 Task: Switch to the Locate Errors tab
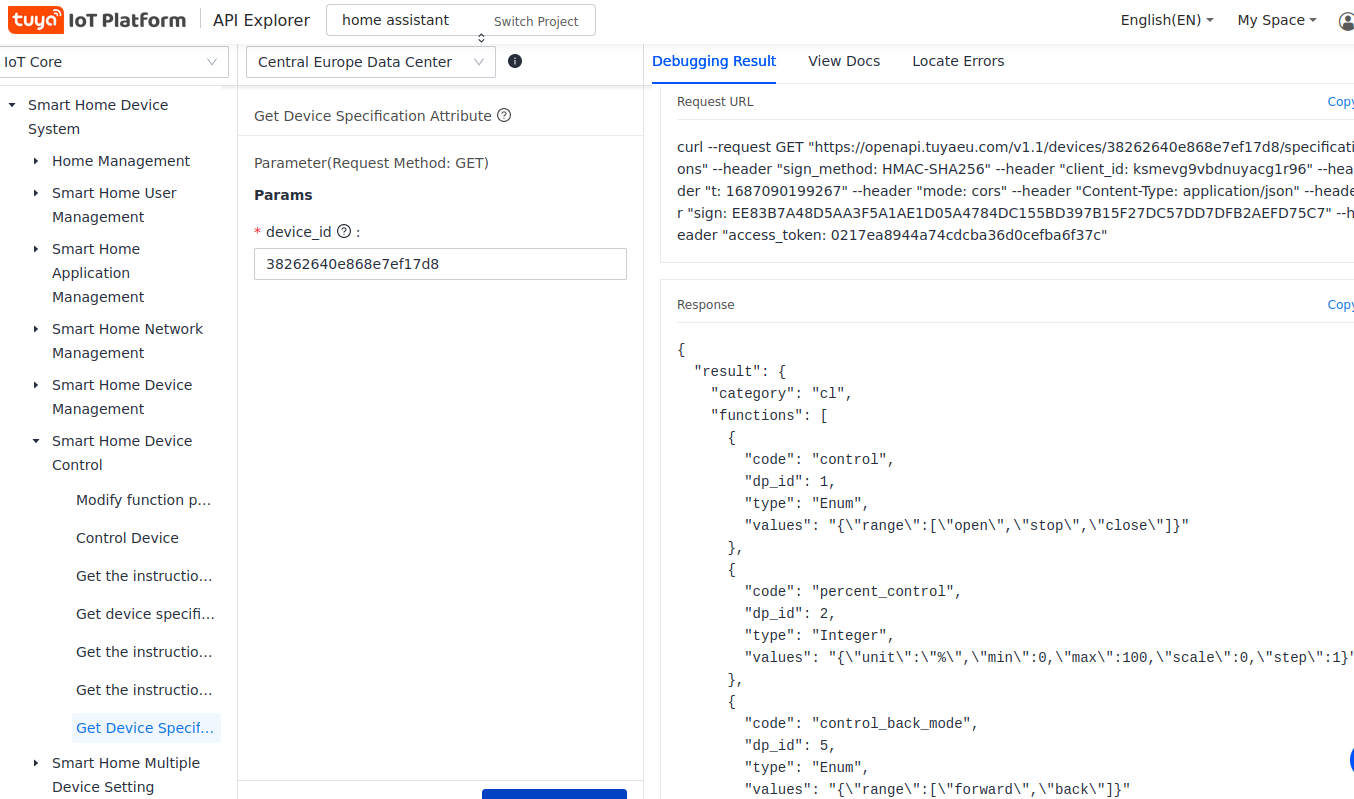click(x=958, y=61)
